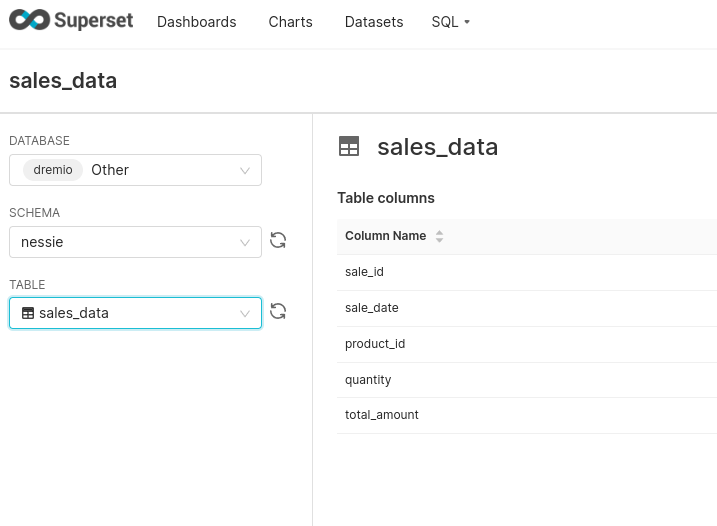This screenshot has width=717, height=526.
Task: Click the Superset infinity logo
Action: click(x=29, y=20)
